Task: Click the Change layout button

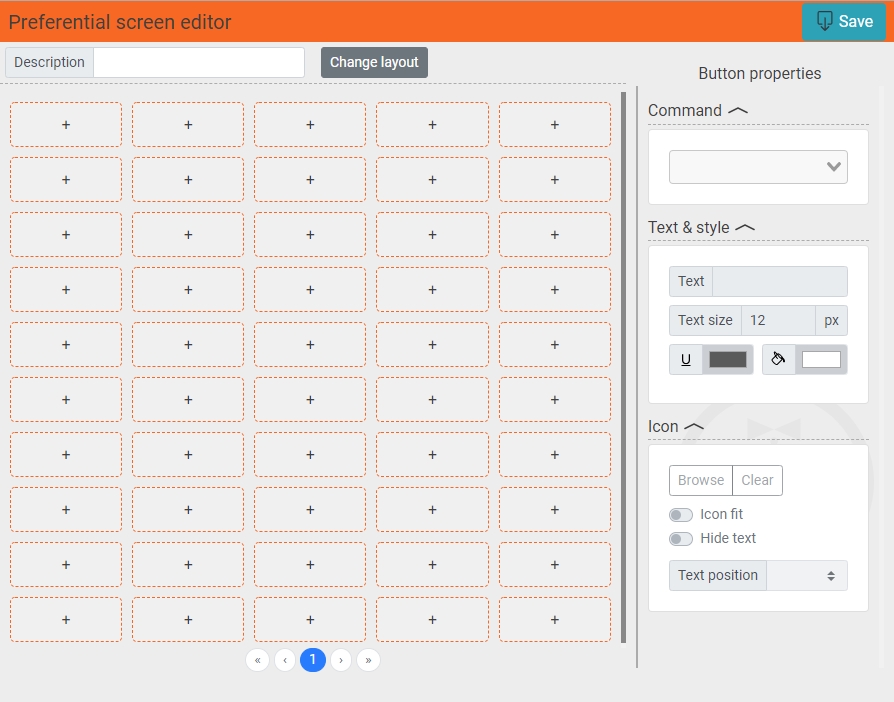Action: tap(374, 62)
